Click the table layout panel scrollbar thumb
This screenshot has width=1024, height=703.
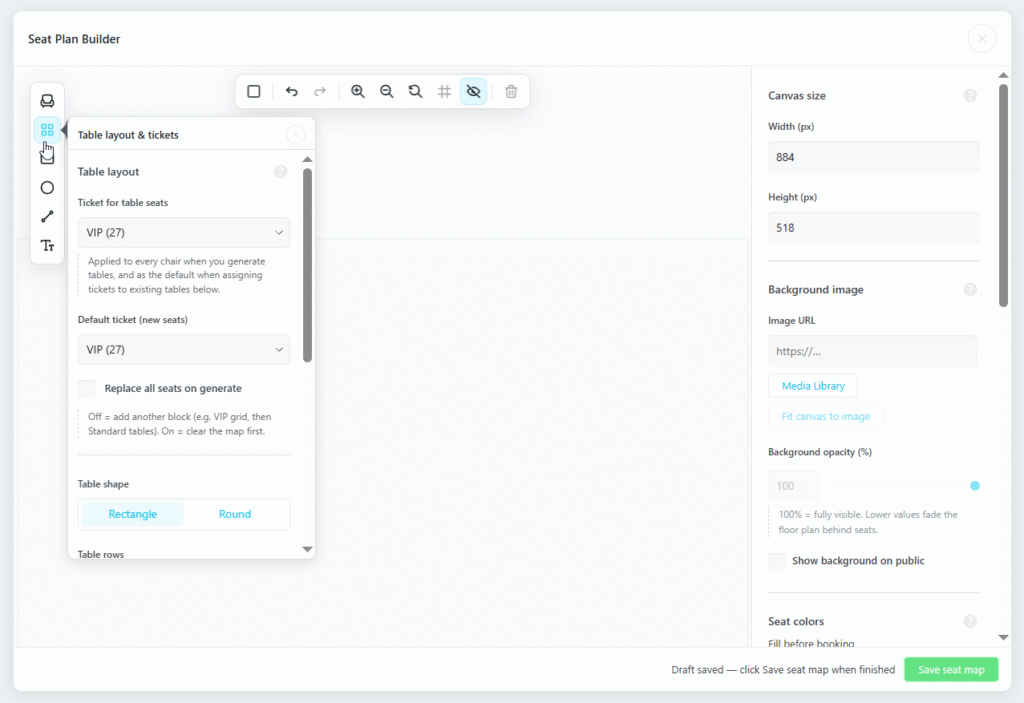pos(308,265)
